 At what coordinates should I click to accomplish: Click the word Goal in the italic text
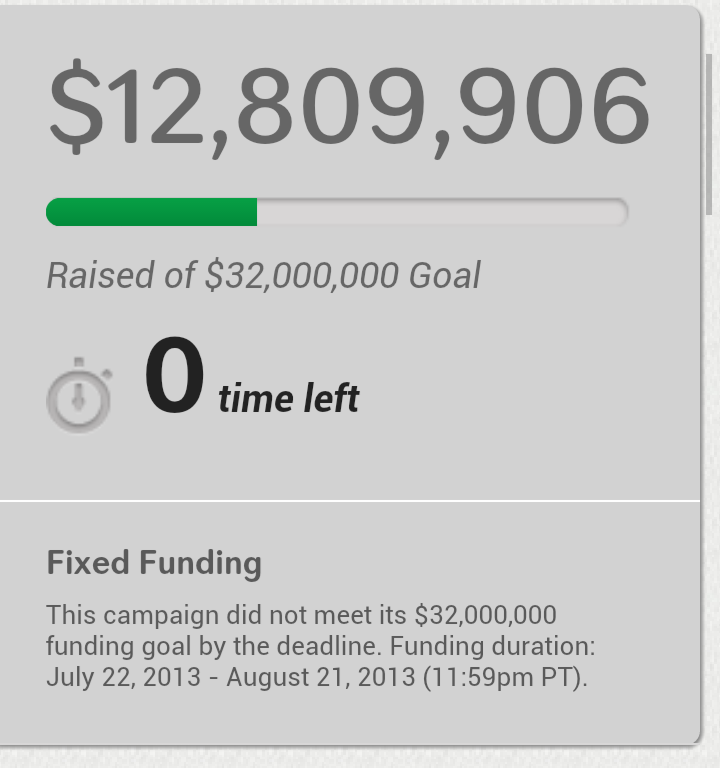click(445, 275)
